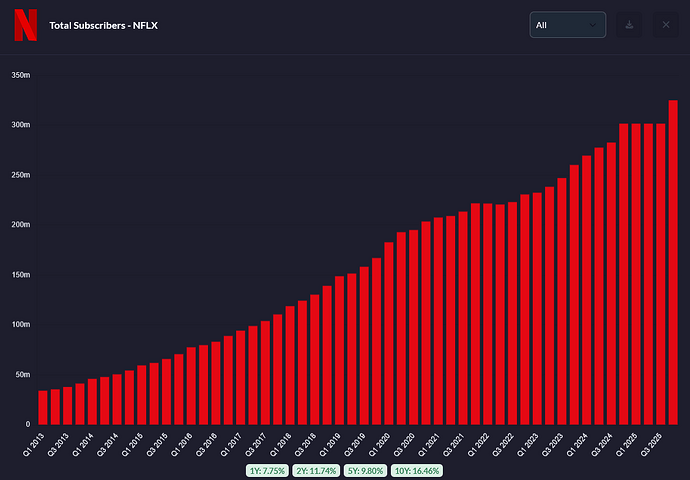Click the Q1 2022 subscriber bar

point(488,314)
